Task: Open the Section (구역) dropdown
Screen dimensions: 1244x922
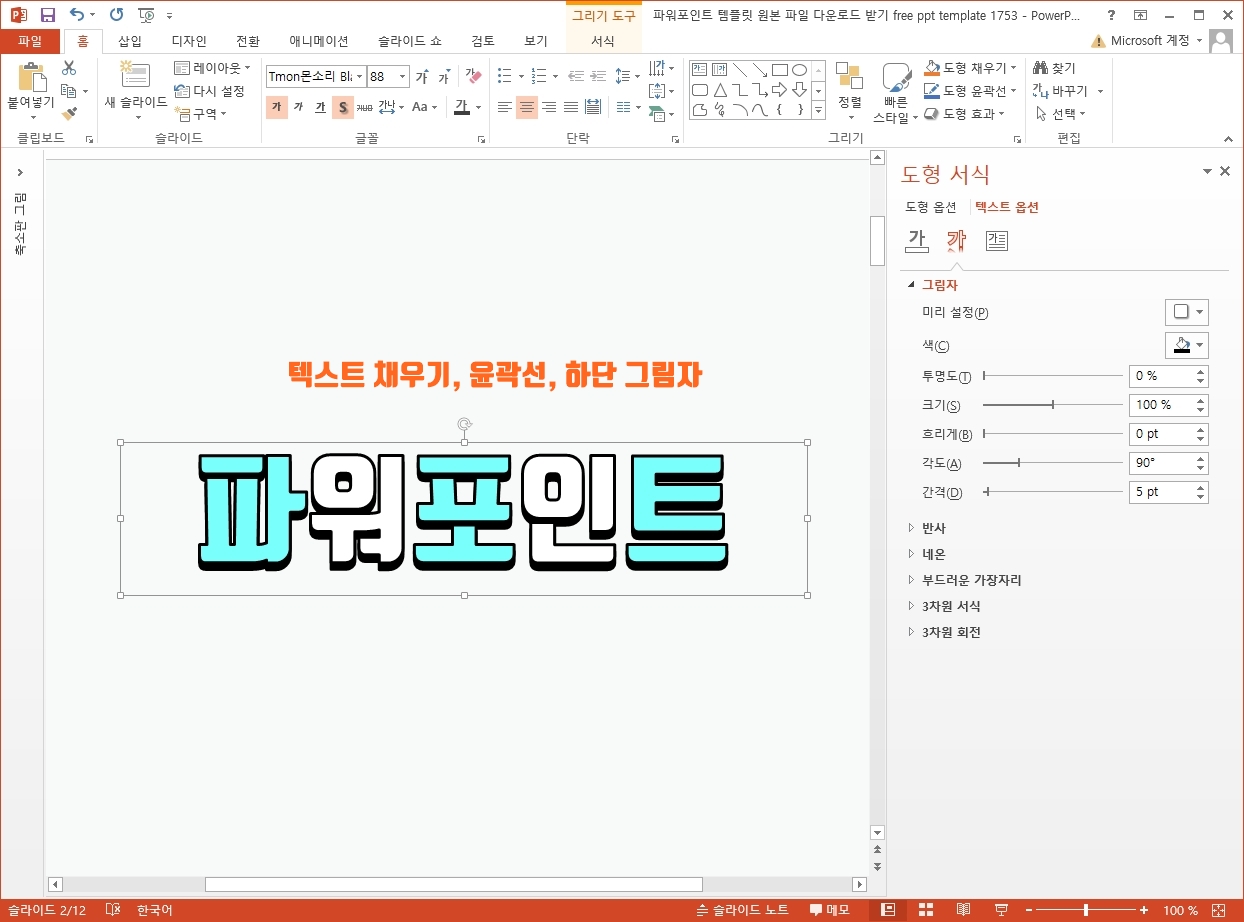Action: 201,113
